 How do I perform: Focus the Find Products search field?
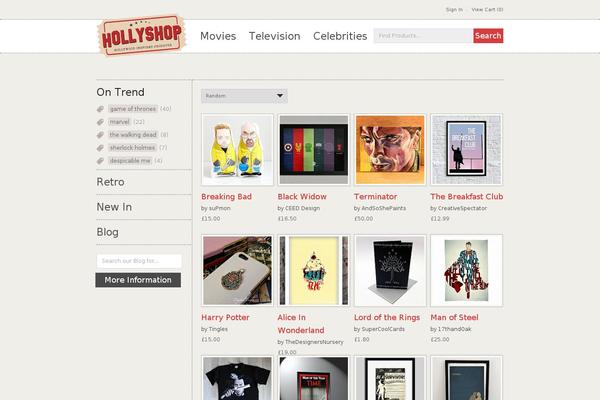click(423, 36)
